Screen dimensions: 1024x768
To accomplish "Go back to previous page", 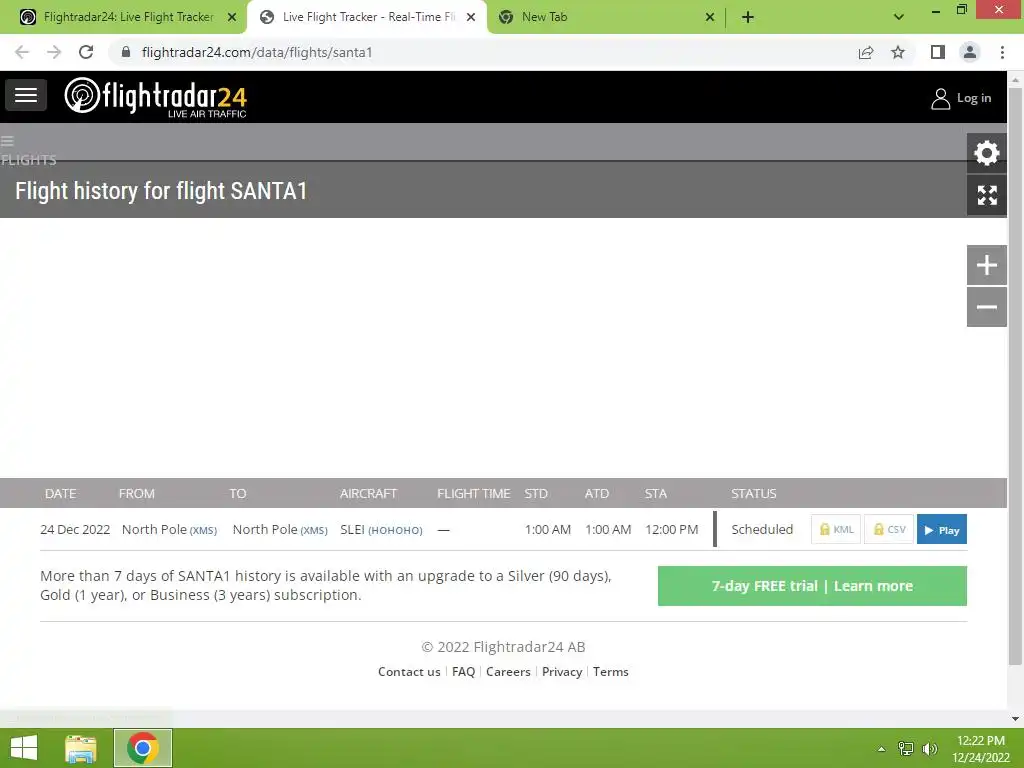I will (22, 52).
